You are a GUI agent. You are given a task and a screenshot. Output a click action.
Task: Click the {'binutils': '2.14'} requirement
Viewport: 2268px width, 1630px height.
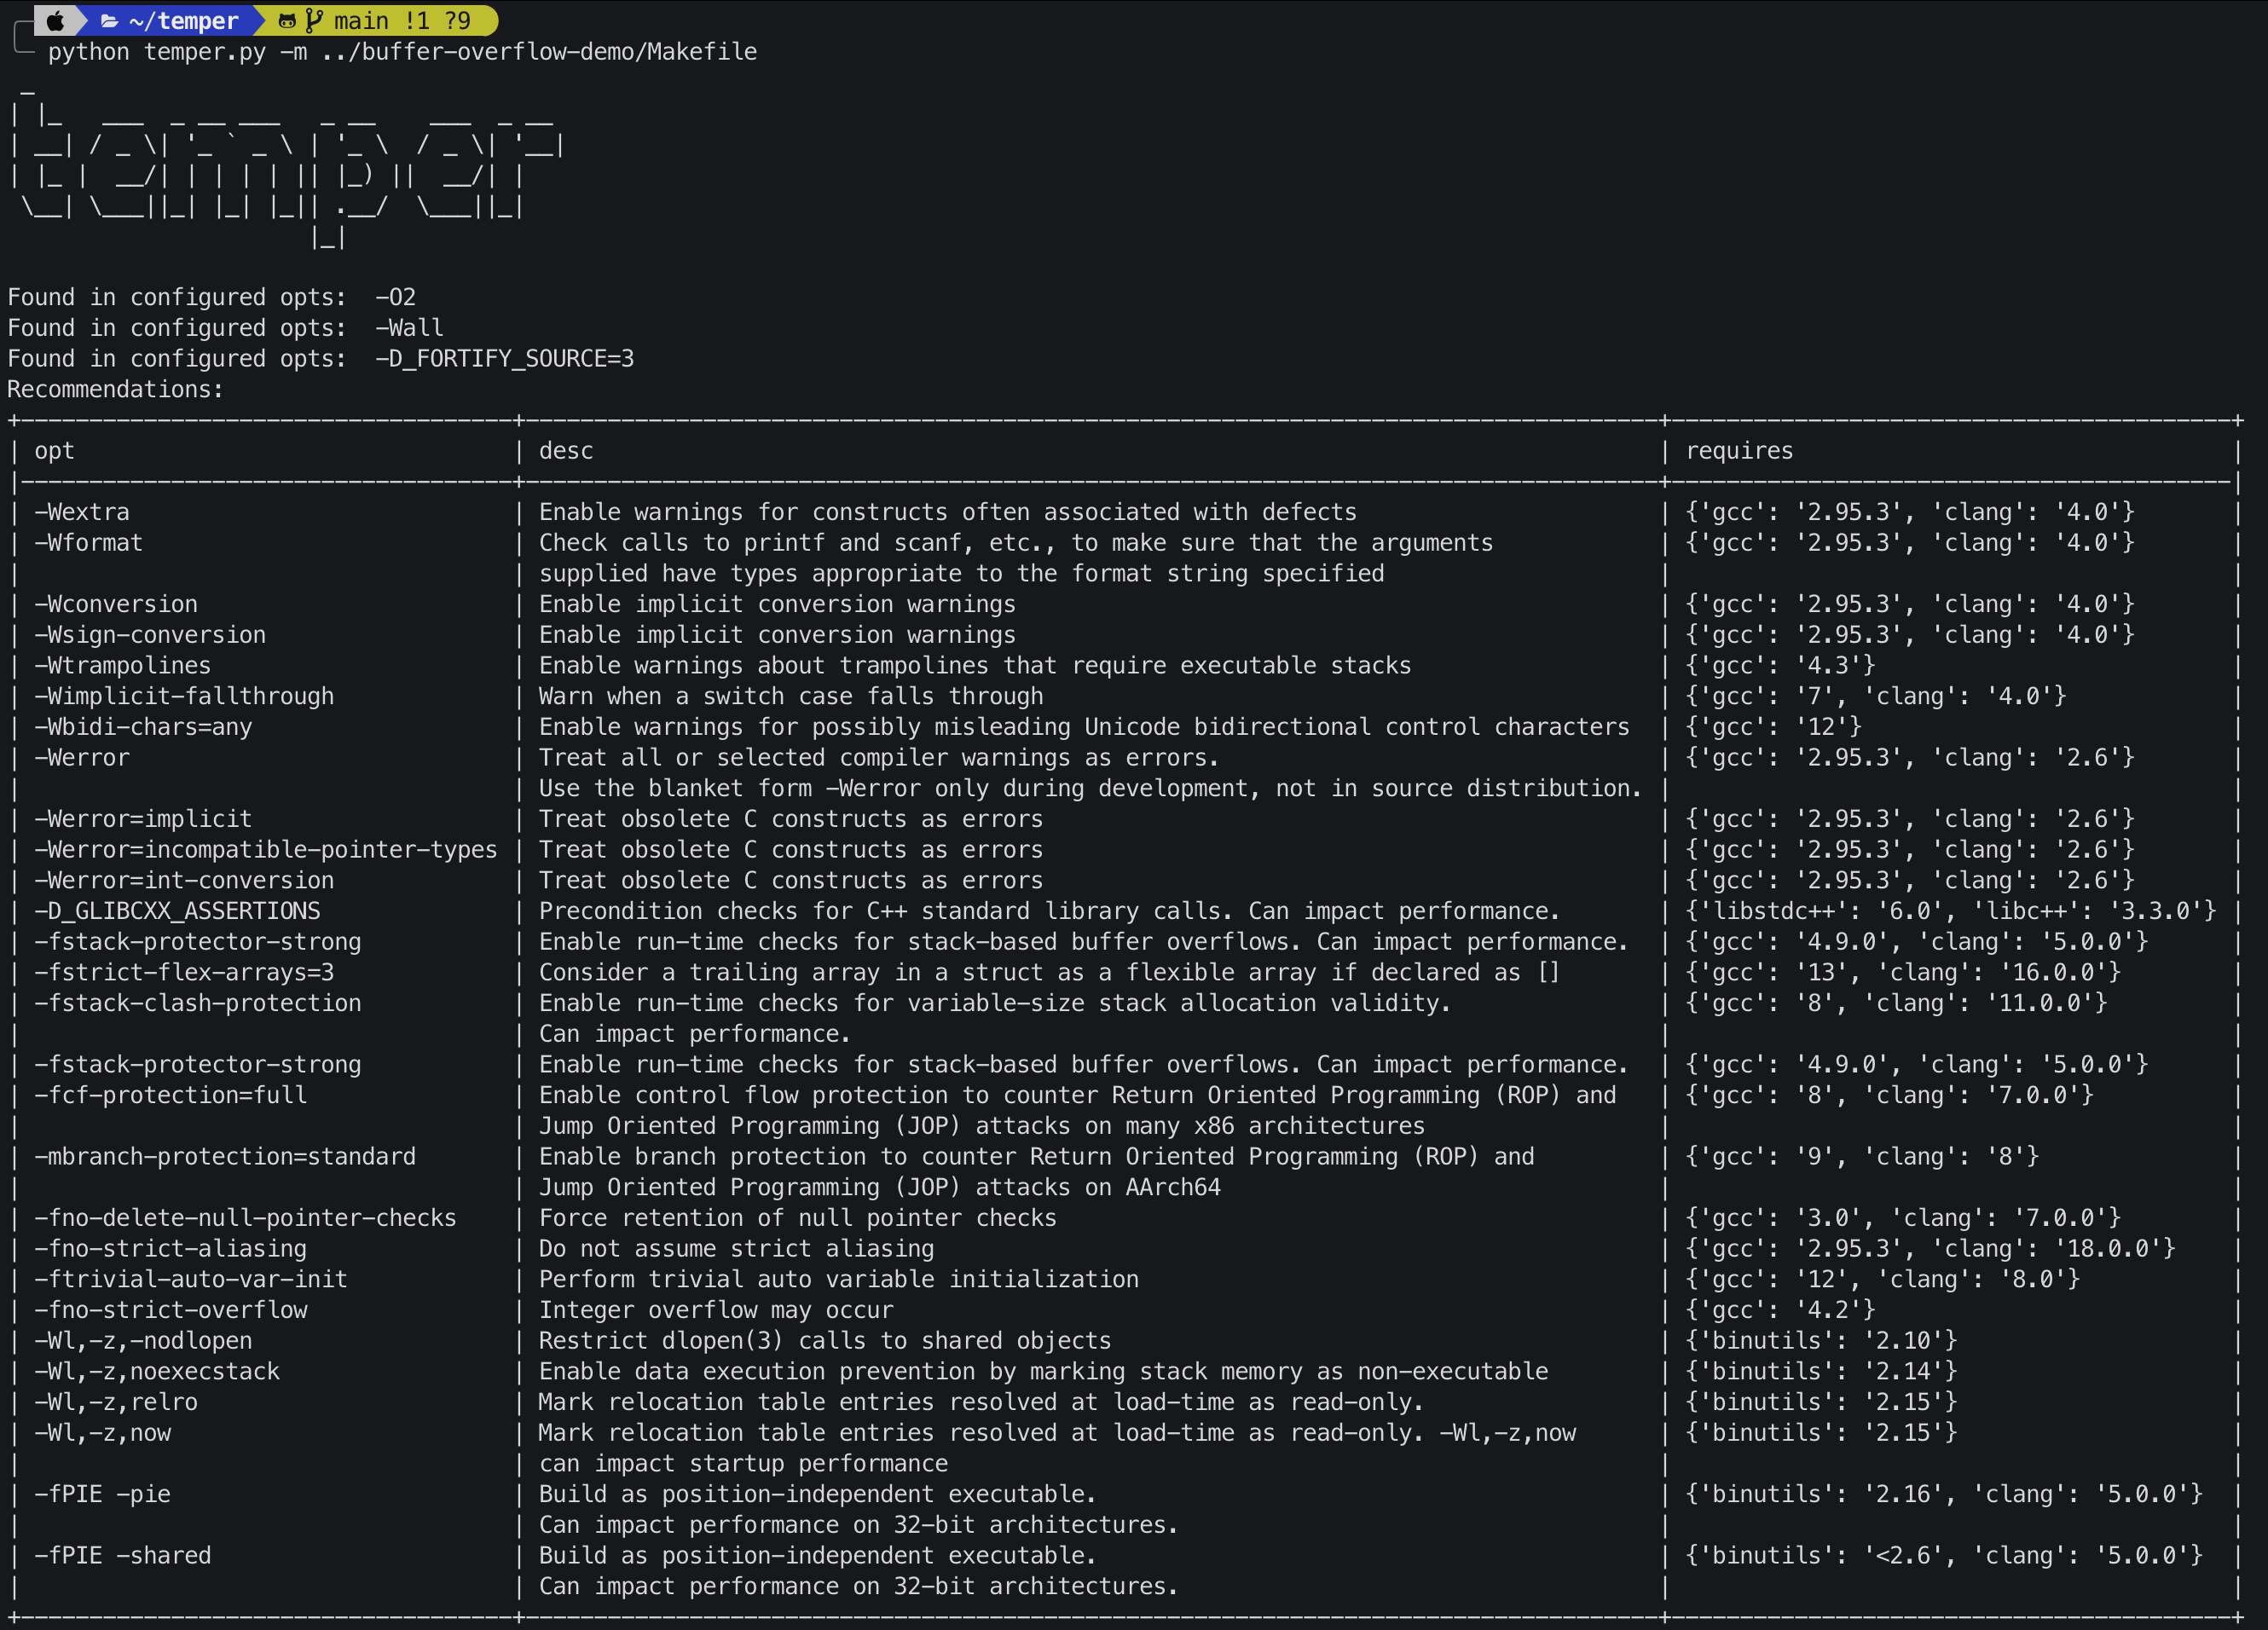1821,1372
